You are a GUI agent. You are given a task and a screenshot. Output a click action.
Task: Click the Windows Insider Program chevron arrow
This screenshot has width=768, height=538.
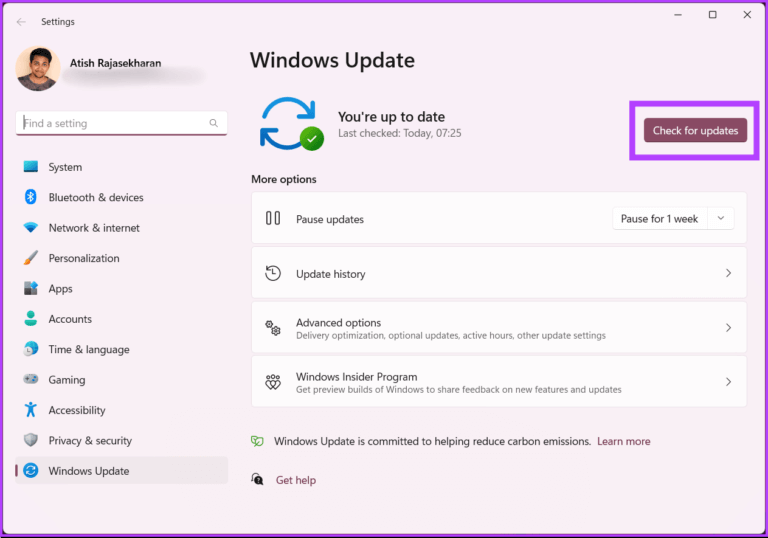pos(728,382)
